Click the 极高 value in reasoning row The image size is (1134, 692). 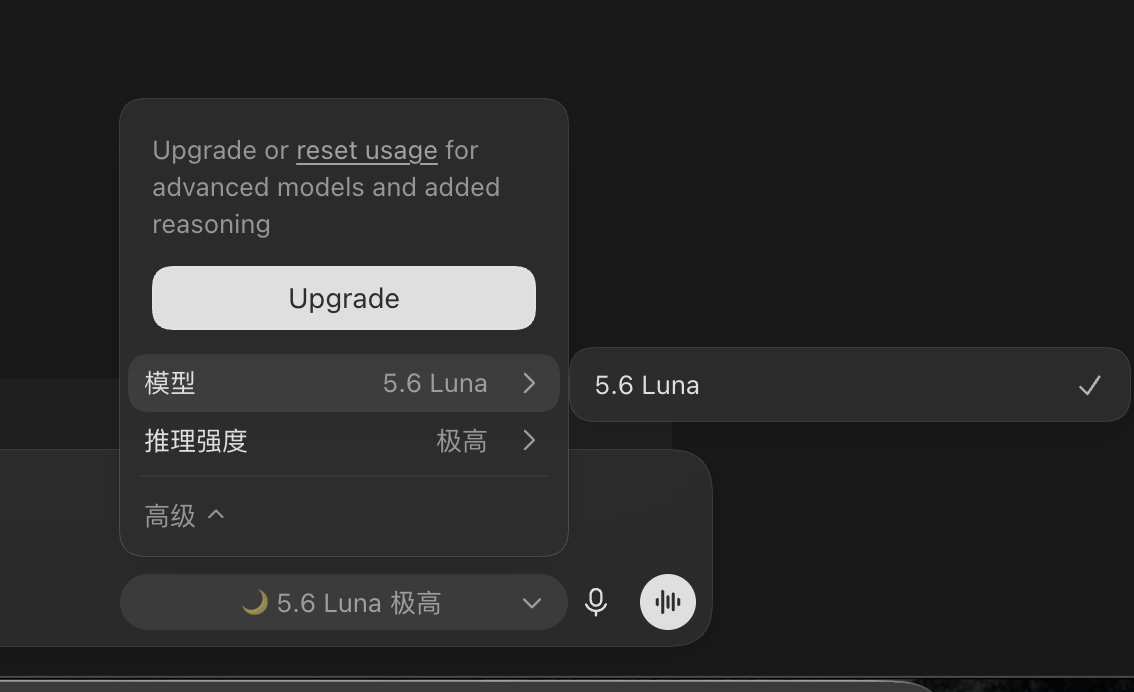[461, 441]
